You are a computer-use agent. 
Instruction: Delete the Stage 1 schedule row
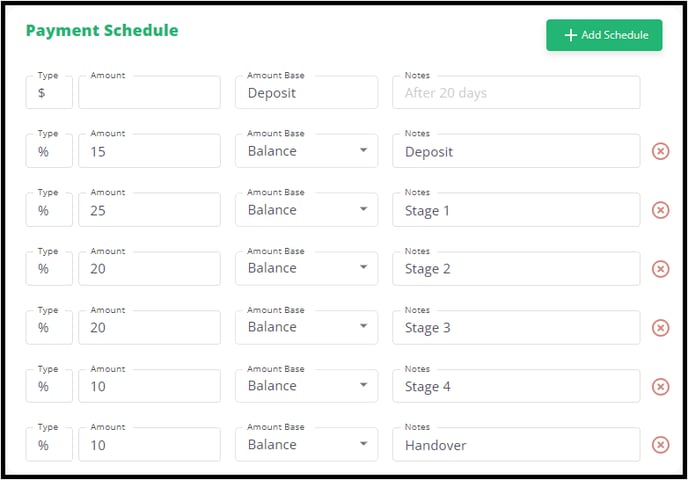tap(660, 210)
